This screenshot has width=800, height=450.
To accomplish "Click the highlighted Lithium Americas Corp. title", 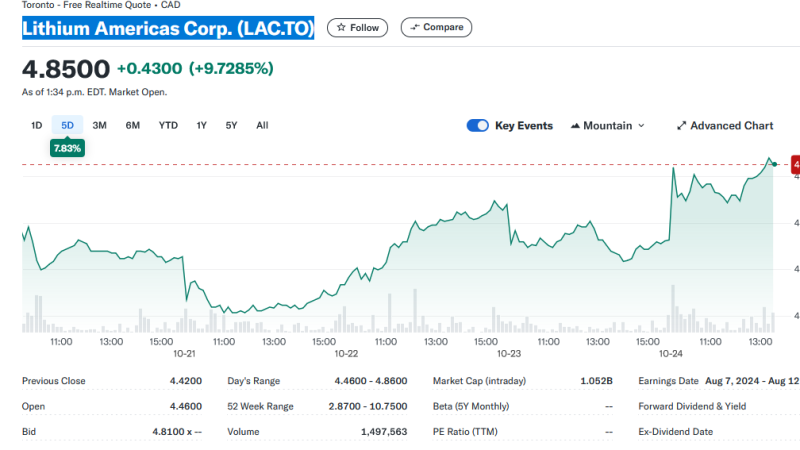I will point(168,29).
